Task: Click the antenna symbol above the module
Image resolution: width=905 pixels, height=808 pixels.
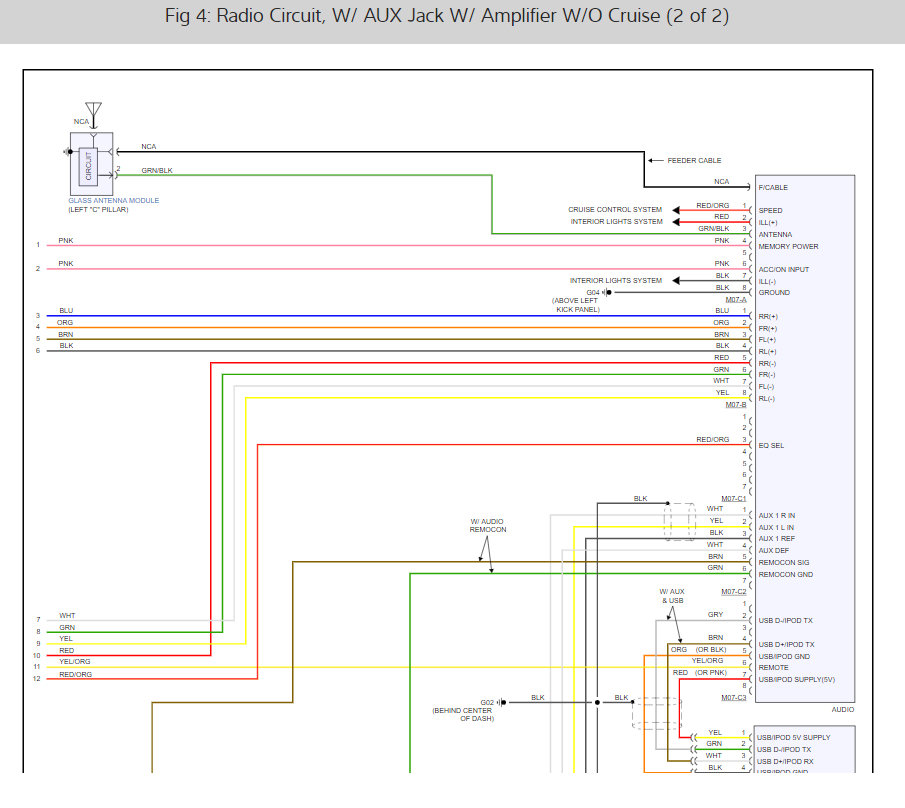Action: tap(94, 115)
